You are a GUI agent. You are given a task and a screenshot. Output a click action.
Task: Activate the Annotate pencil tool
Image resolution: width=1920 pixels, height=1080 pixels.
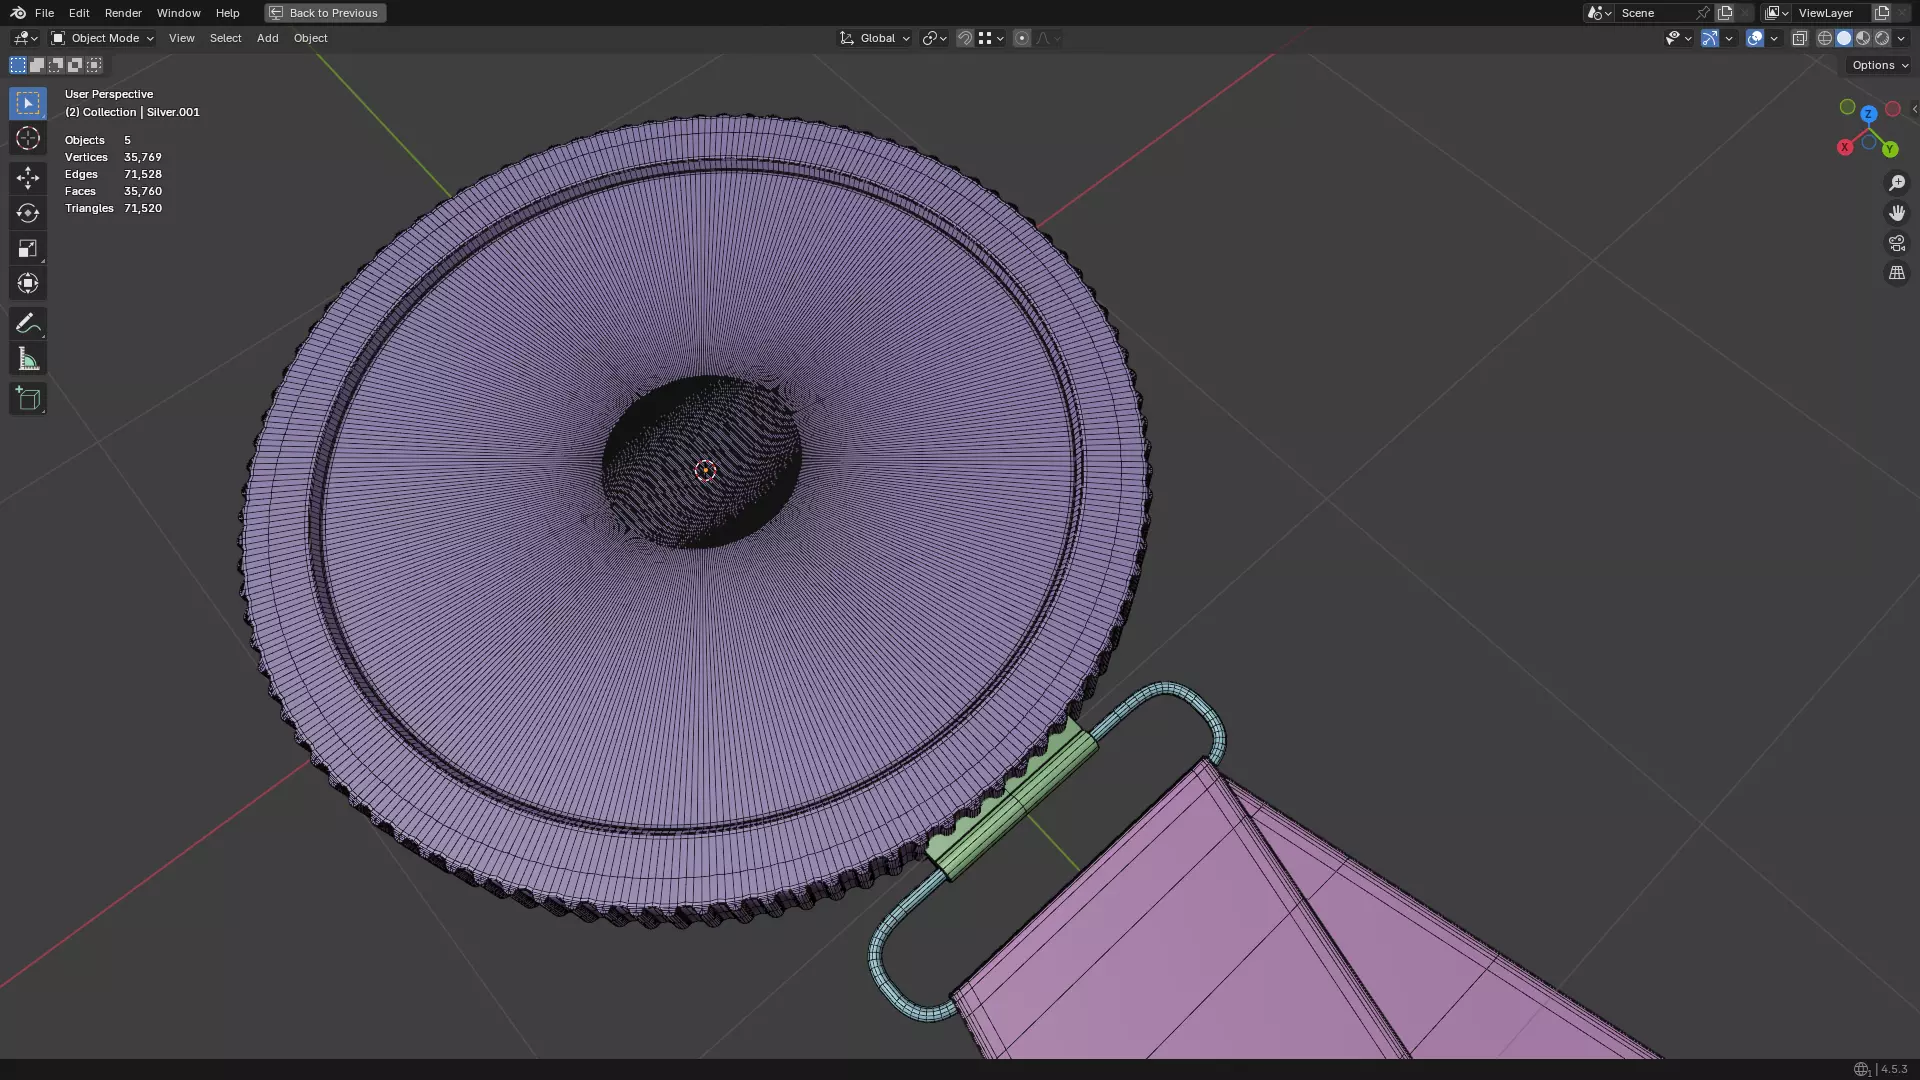point(28,324)
